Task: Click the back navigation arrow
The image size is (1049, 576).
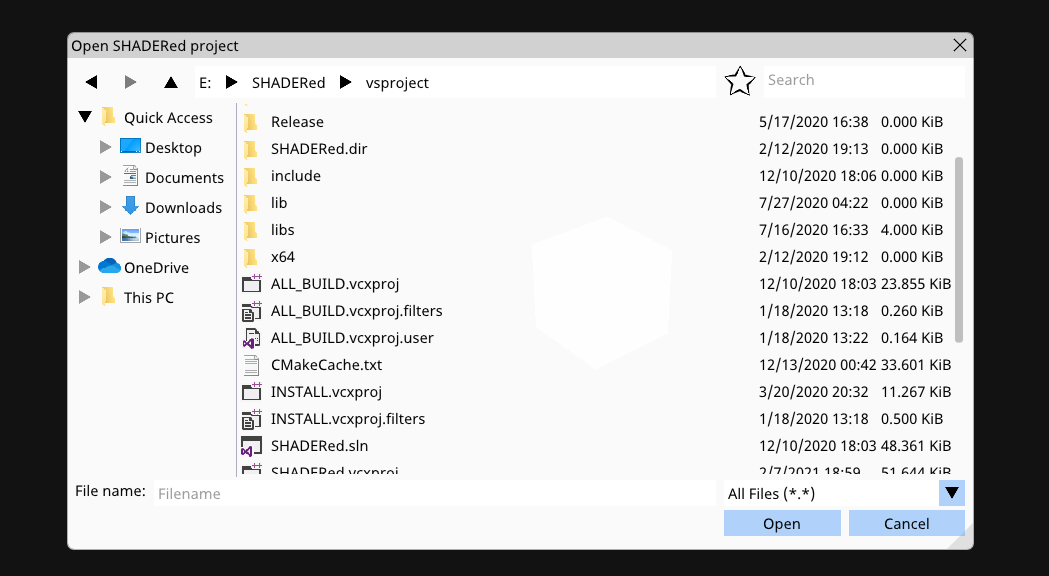Action: 91,82
